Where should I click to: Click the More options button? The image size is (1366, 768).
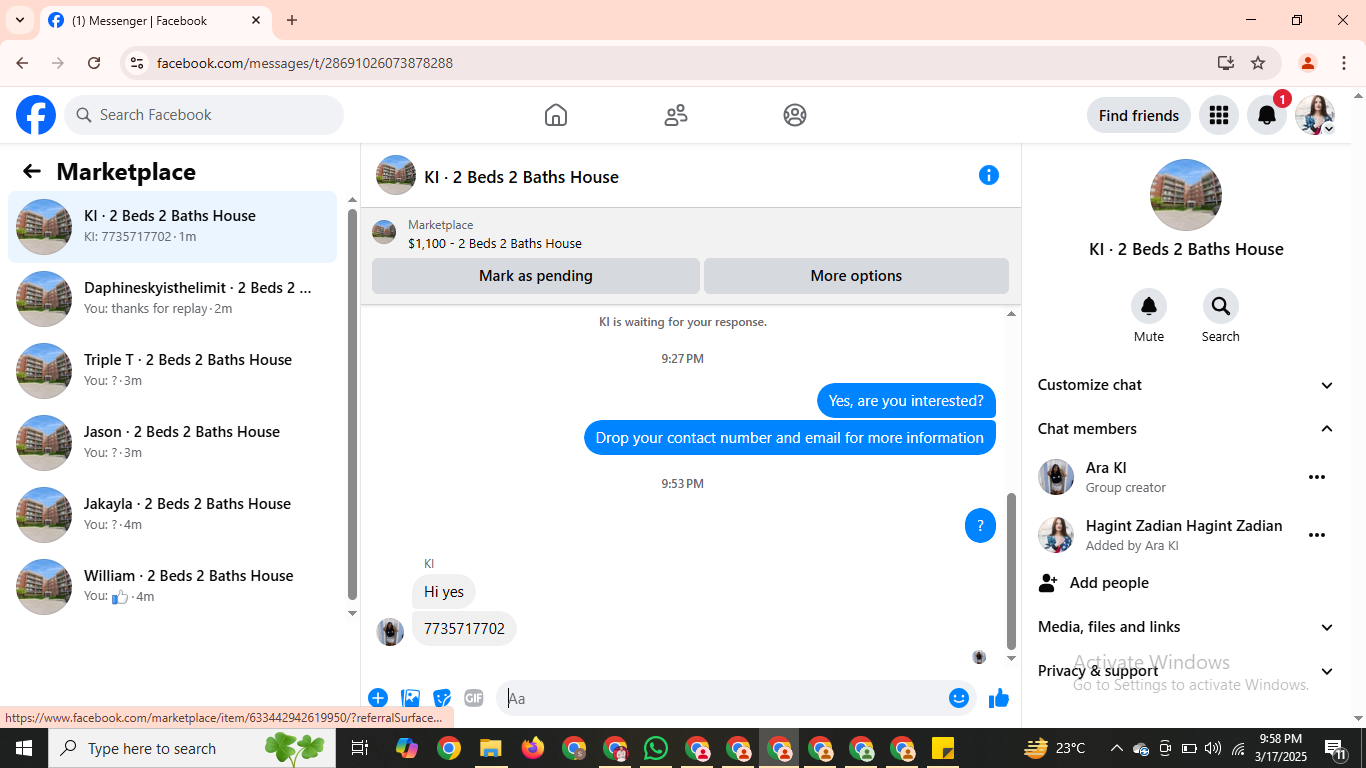(x=856, y=276)
